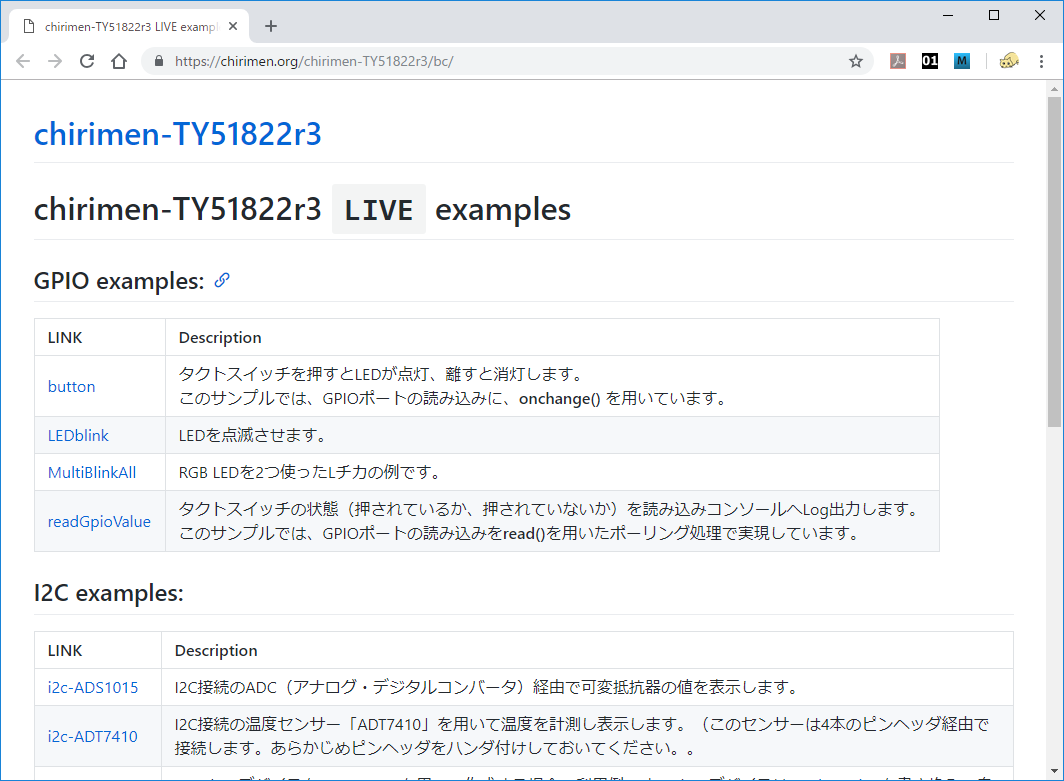Click the cat-shaped extension icon
The width and height of the screenshot is (1064, 781).
coord(1009,61)
